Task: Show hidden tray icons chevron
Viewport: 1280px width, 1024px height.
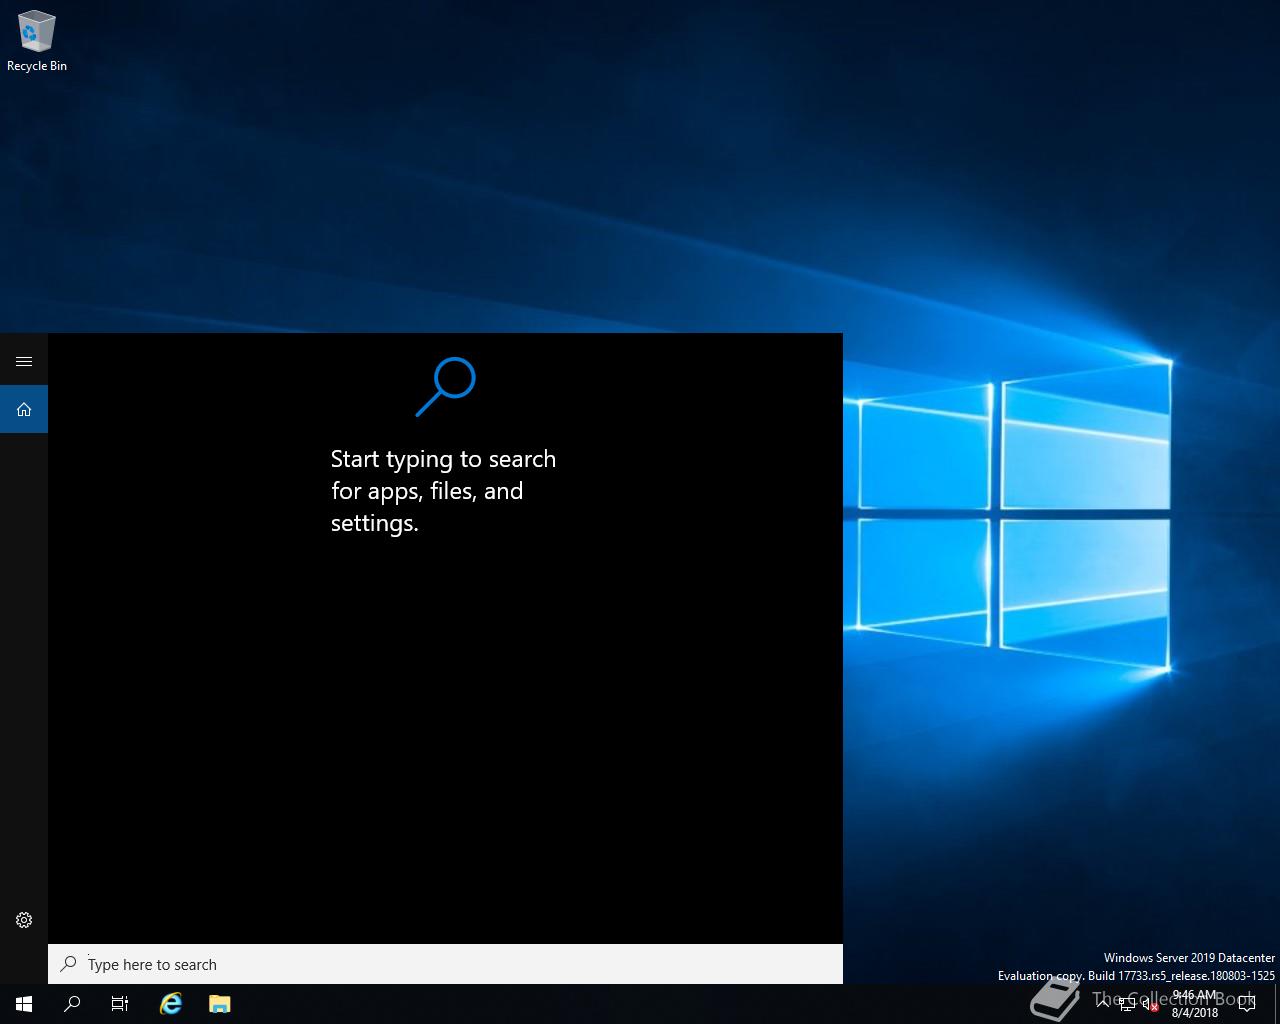Action: click(x=1103, y=1004)
